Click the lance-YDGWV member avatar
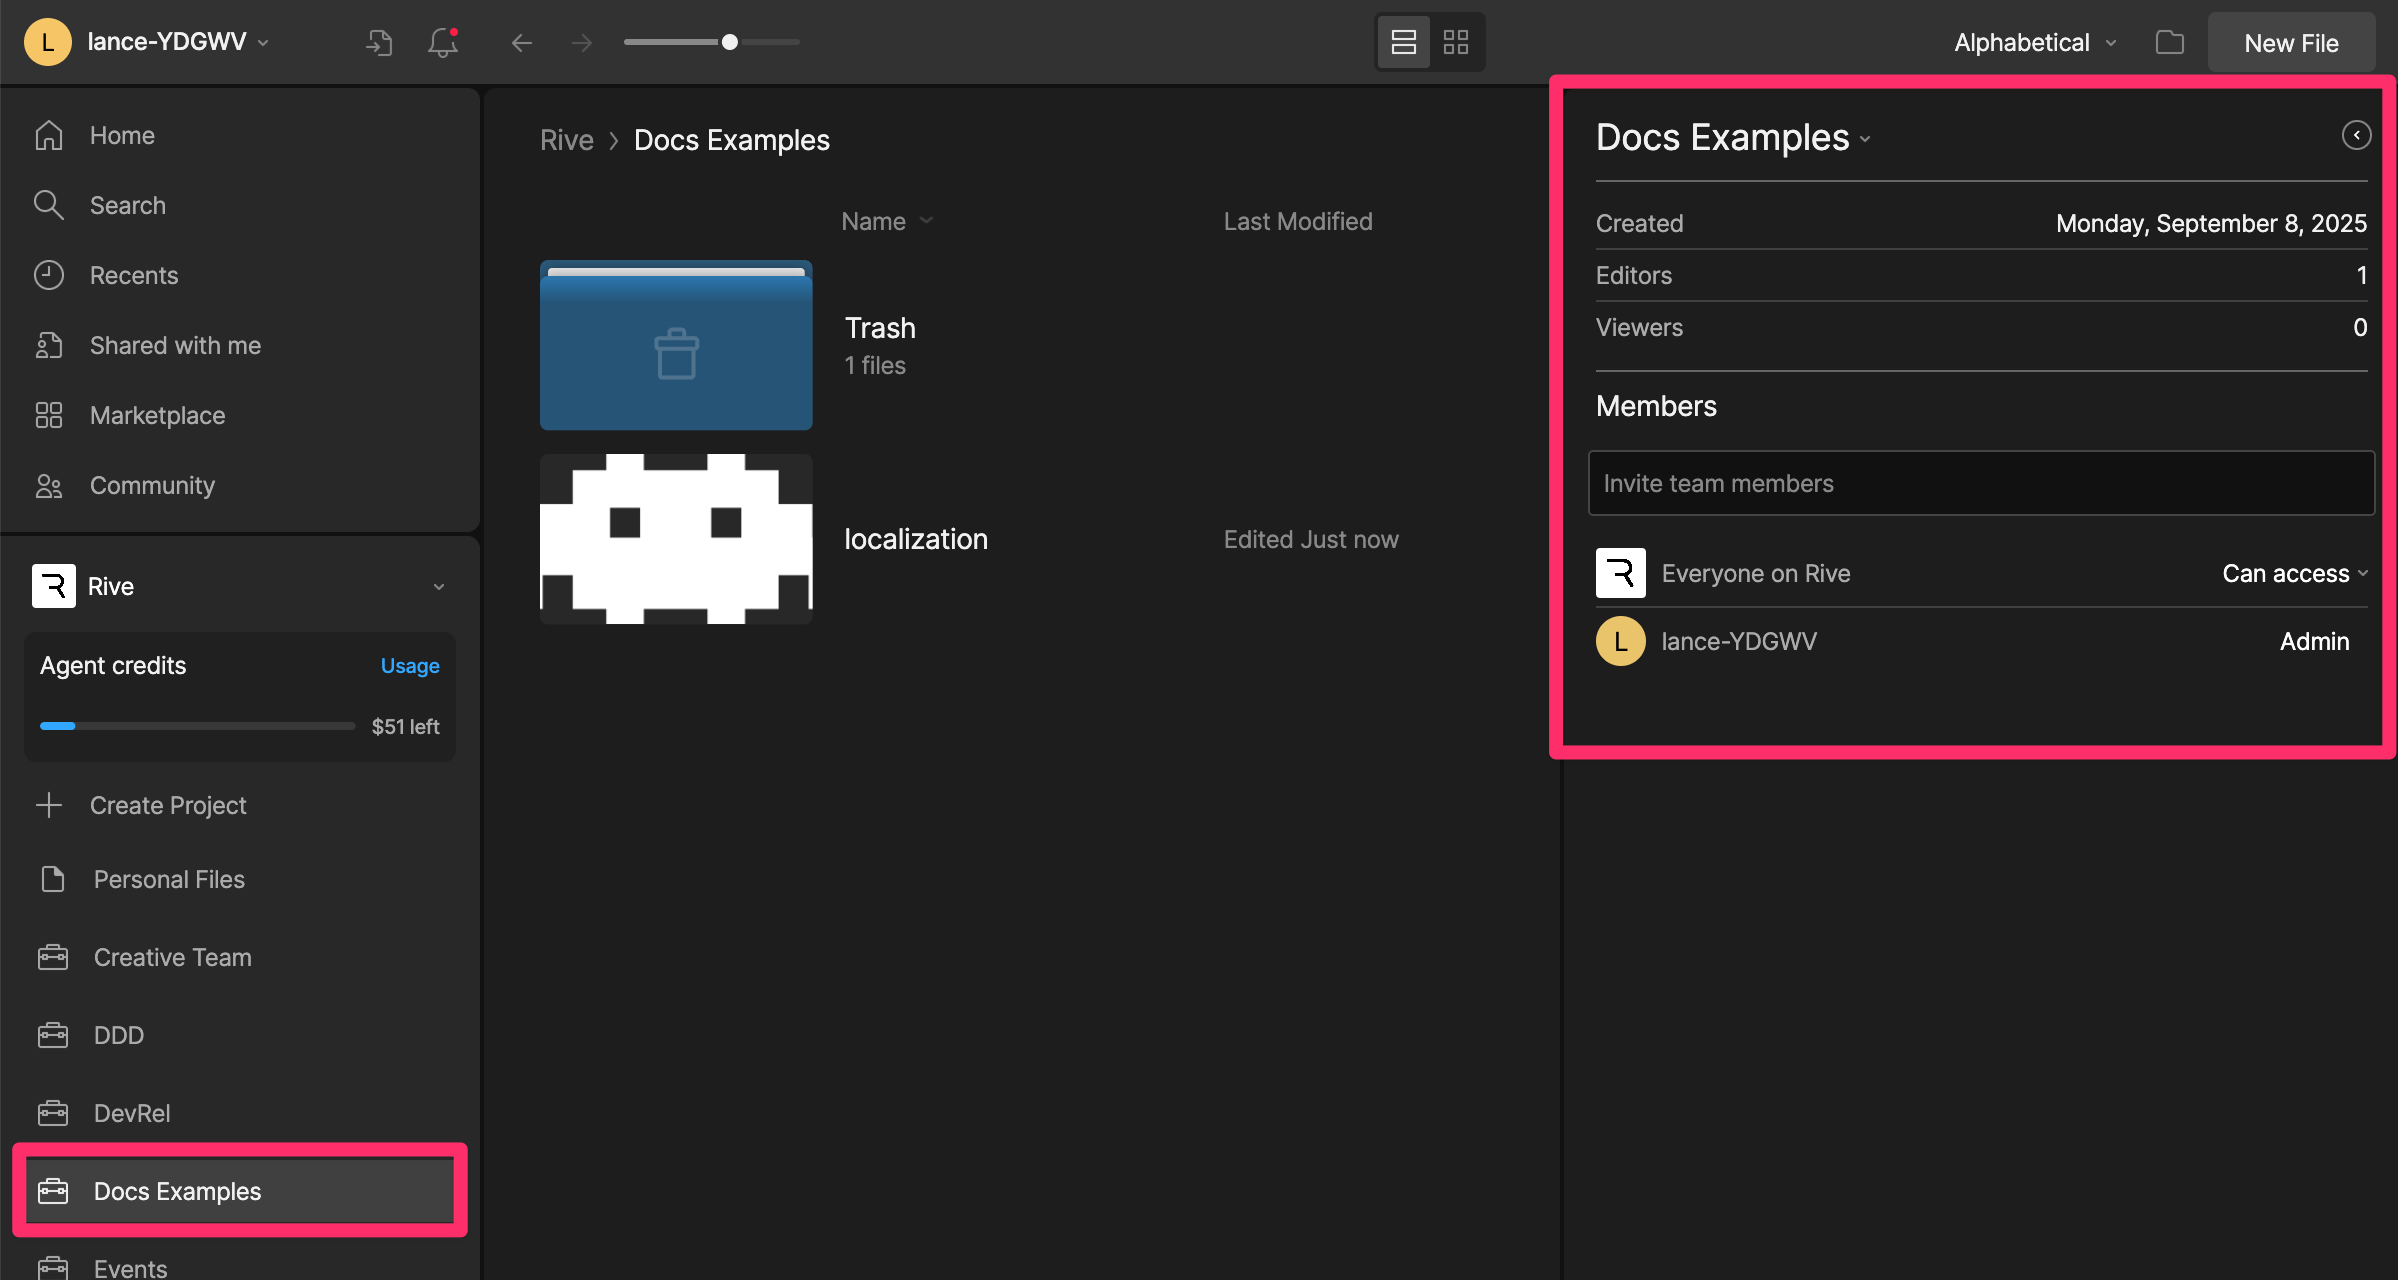 [x=1620, y=641]
